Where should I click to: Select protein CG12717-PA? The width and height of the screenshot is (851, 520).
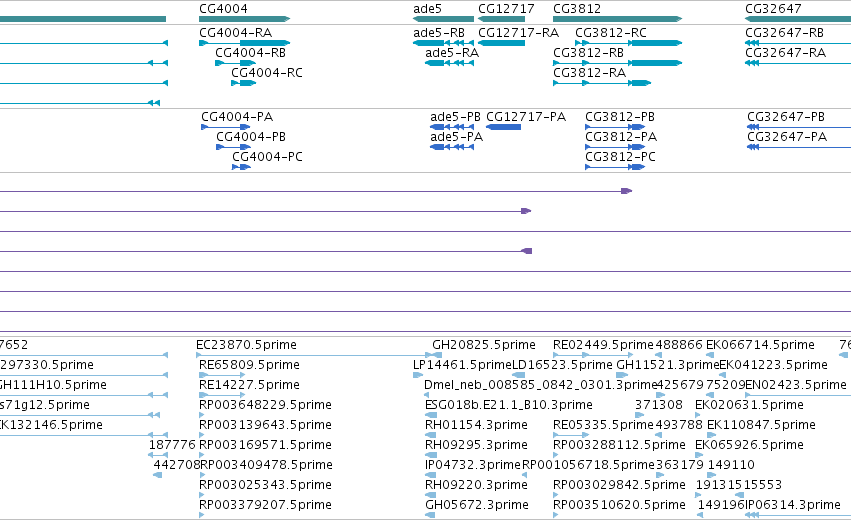[x=525, y=117]
